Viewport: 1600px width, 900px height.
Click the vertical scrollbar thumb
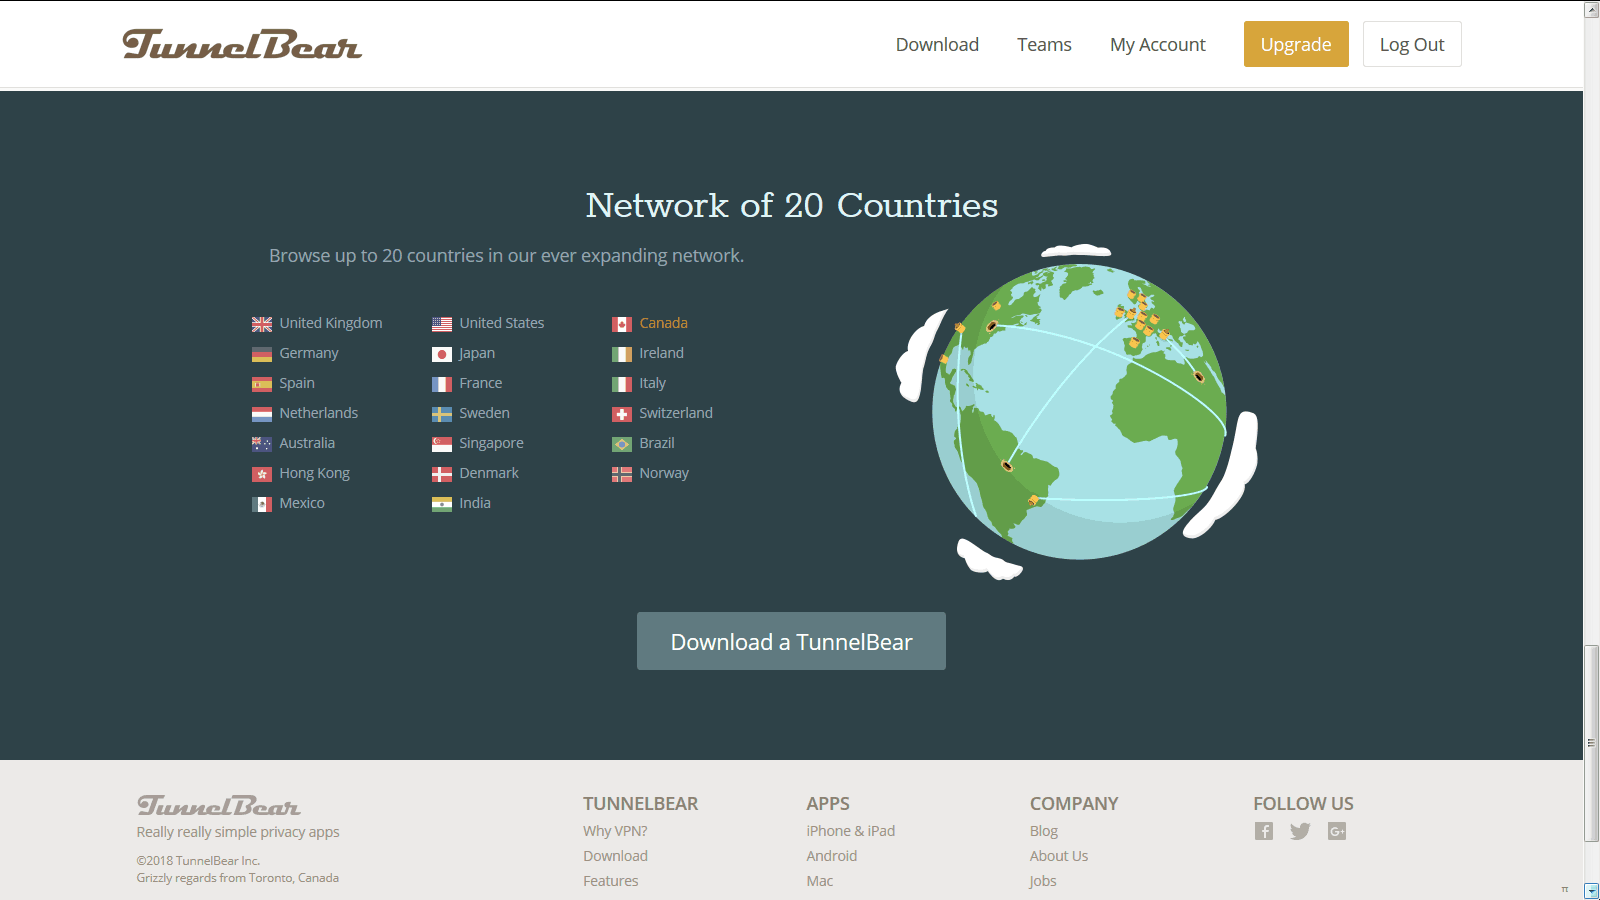1592,743
